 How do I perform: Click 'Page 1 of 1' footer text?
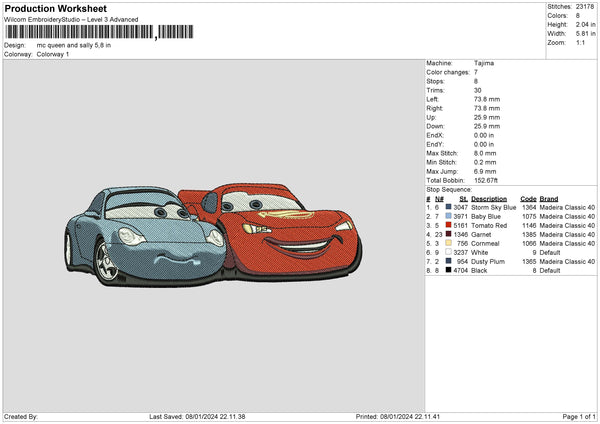pyautogui.click(x=579, y=416)
